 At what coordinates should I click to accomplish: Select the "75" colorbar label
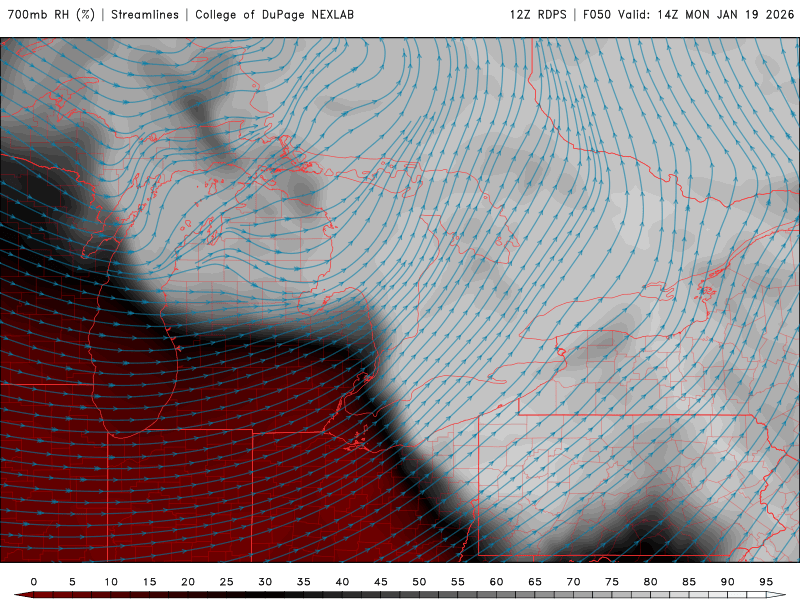coord(612,582)
